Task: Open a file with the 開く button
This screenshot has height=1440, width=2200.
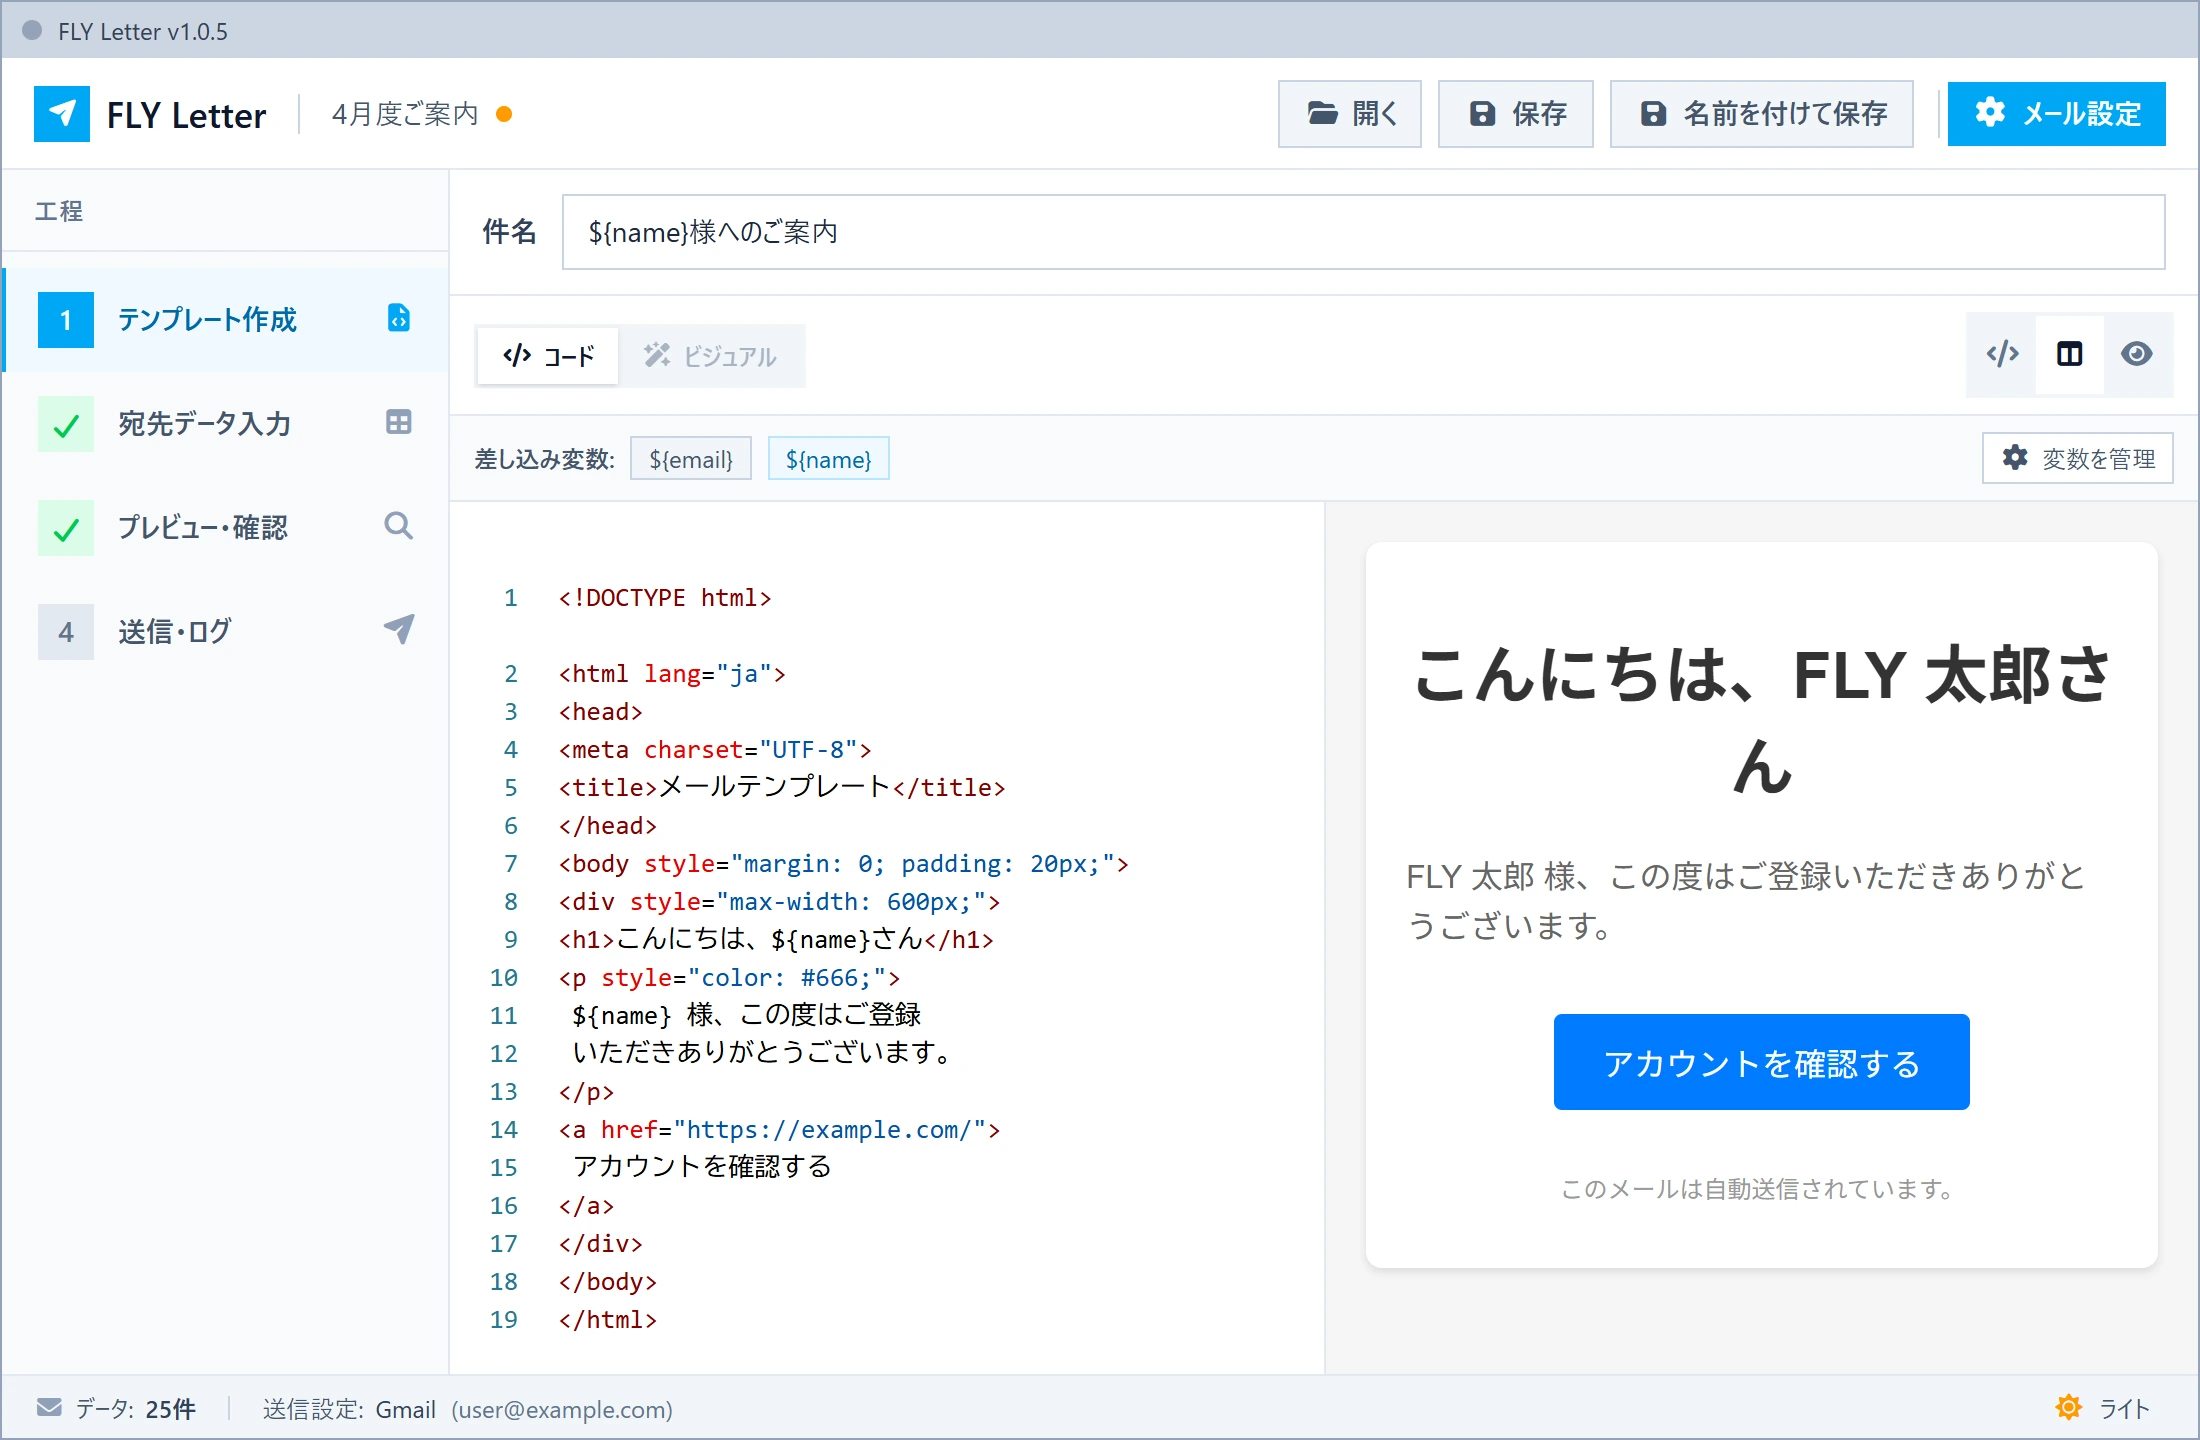Action: tap(1349, 114)
